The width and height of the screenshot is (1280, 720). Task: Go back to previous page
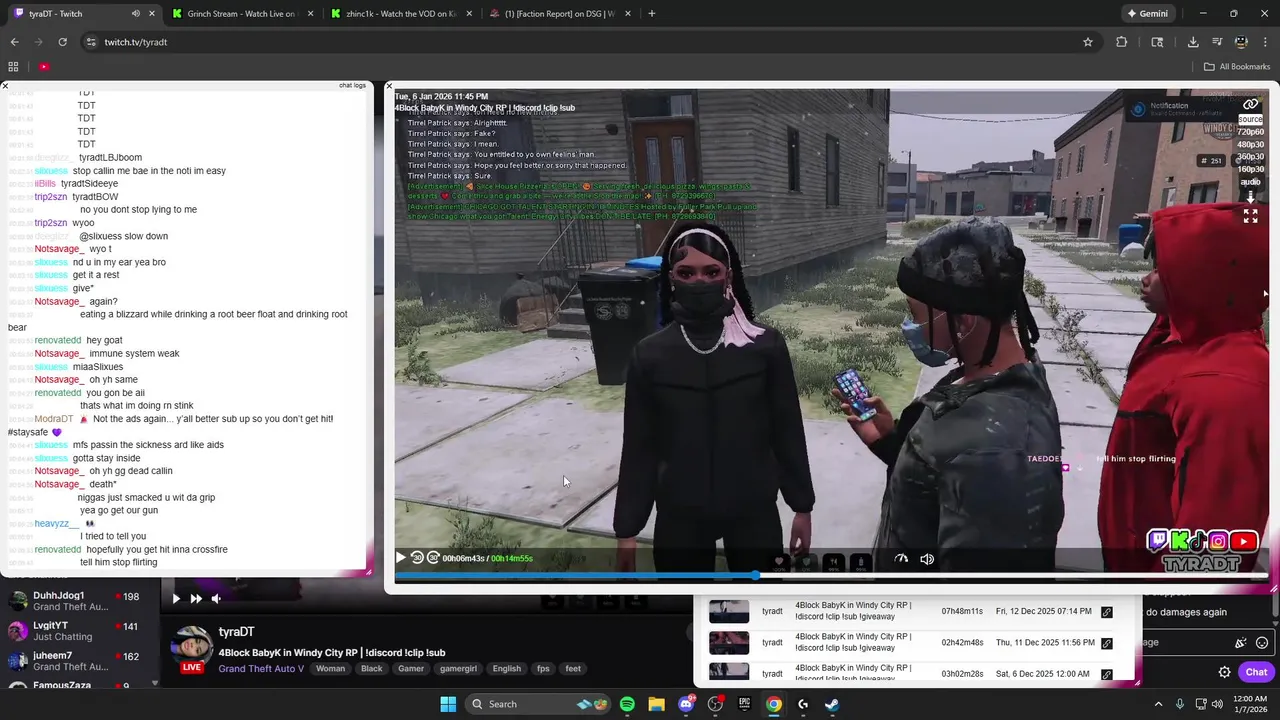14,42
